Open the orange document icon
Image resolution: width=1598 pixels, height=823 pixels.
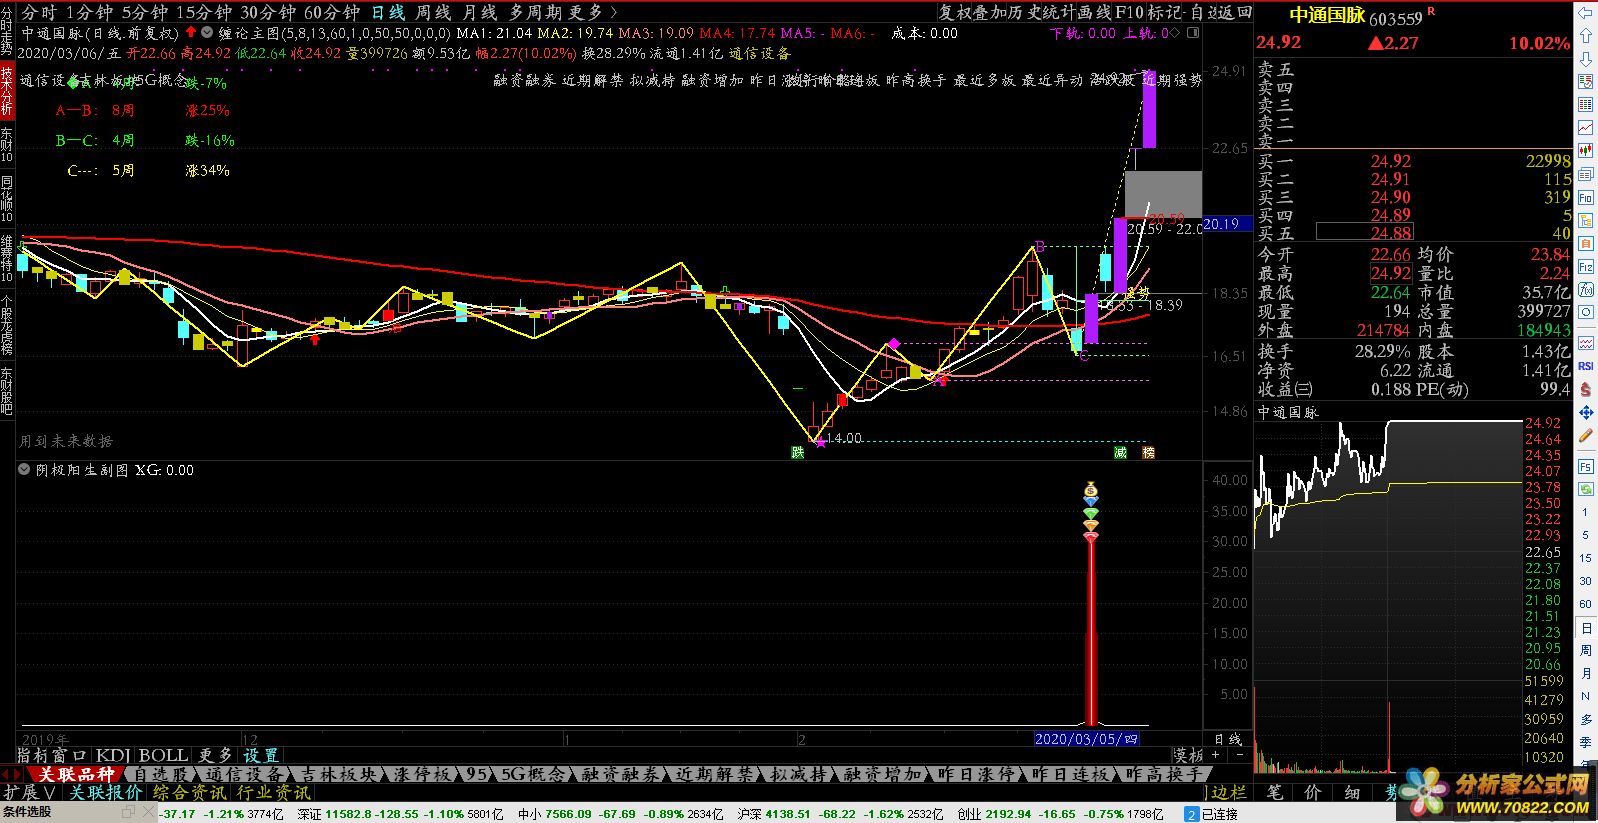point(1585,244)
